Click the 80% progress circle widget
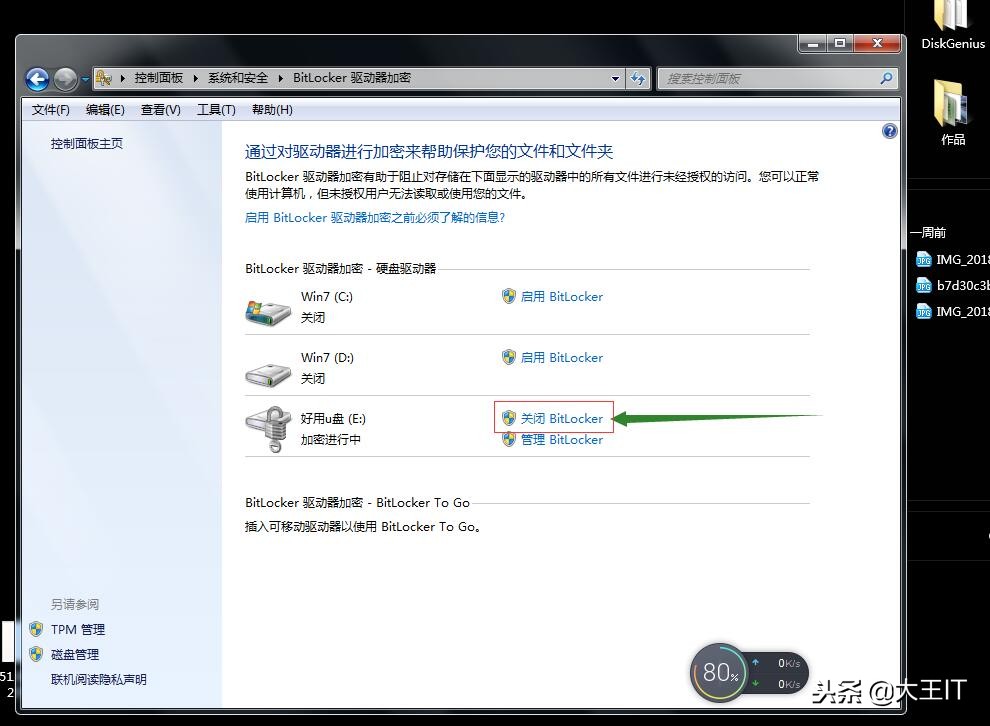This screenshot has height=726, width=990. (x=719, y=672)
